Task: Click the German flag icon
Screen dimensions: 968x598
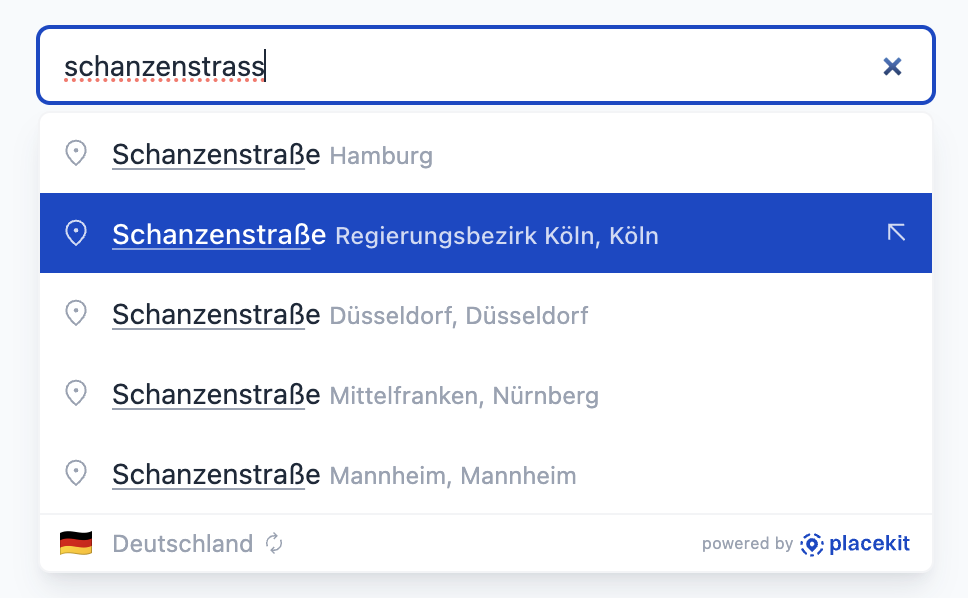Action: click(76, 544)
